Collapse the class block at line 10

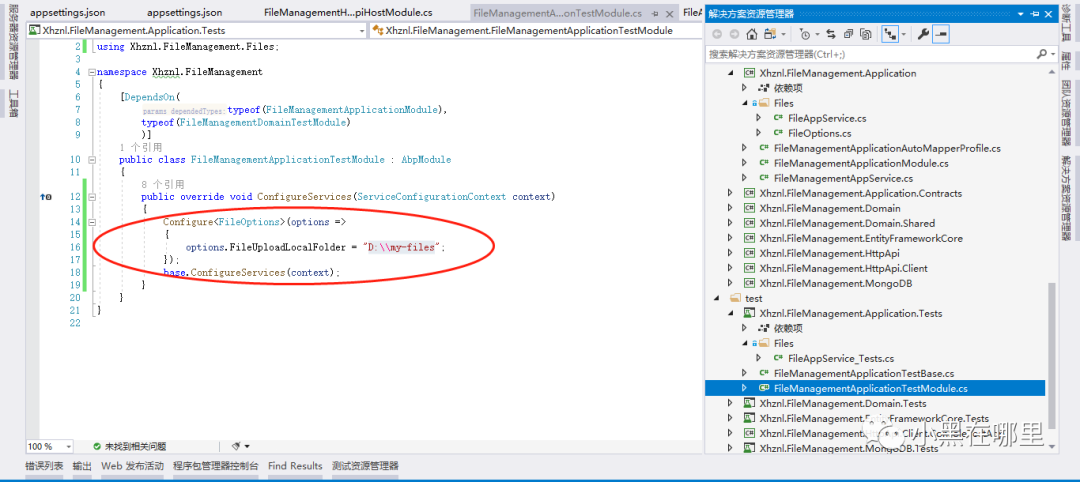[92, 160]
